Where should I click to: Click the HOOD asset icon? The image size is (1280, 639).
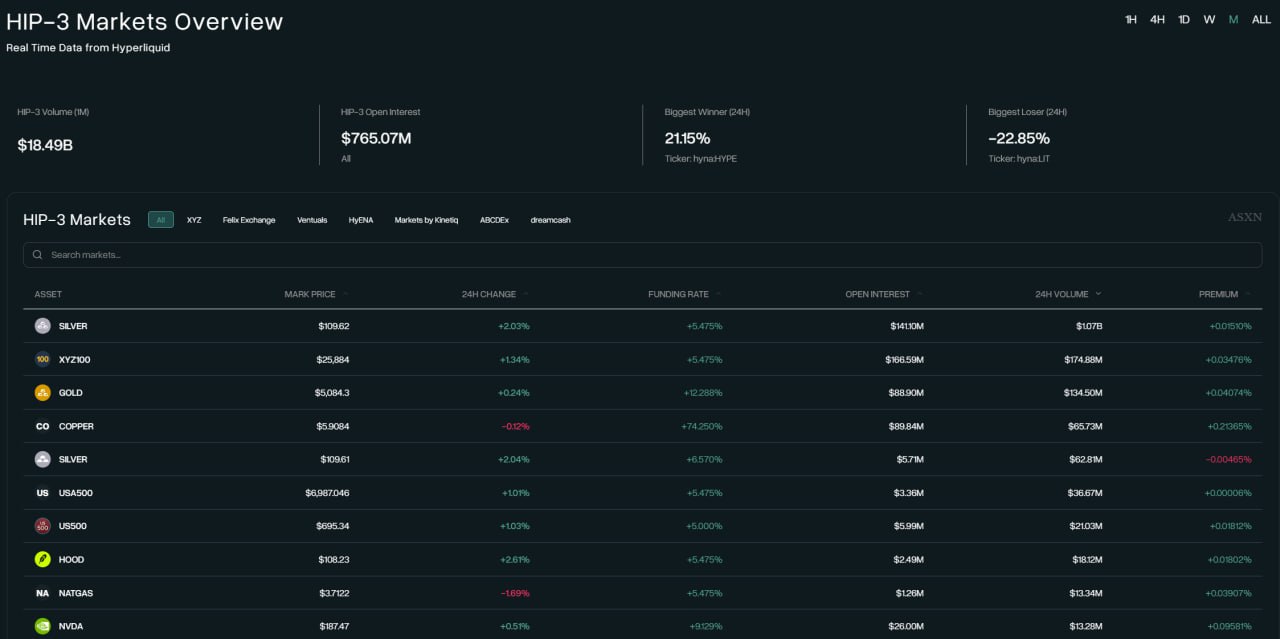pyautogui.click(x=42, y=560)
